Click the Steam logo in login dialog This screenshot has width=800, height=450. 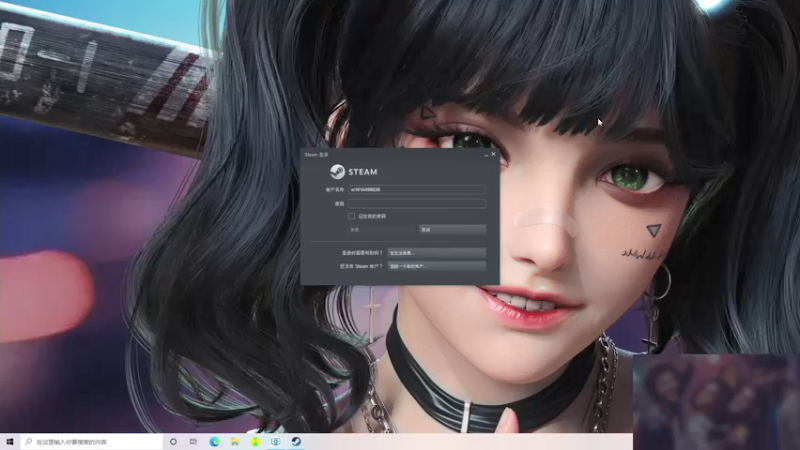click(354, 172)
